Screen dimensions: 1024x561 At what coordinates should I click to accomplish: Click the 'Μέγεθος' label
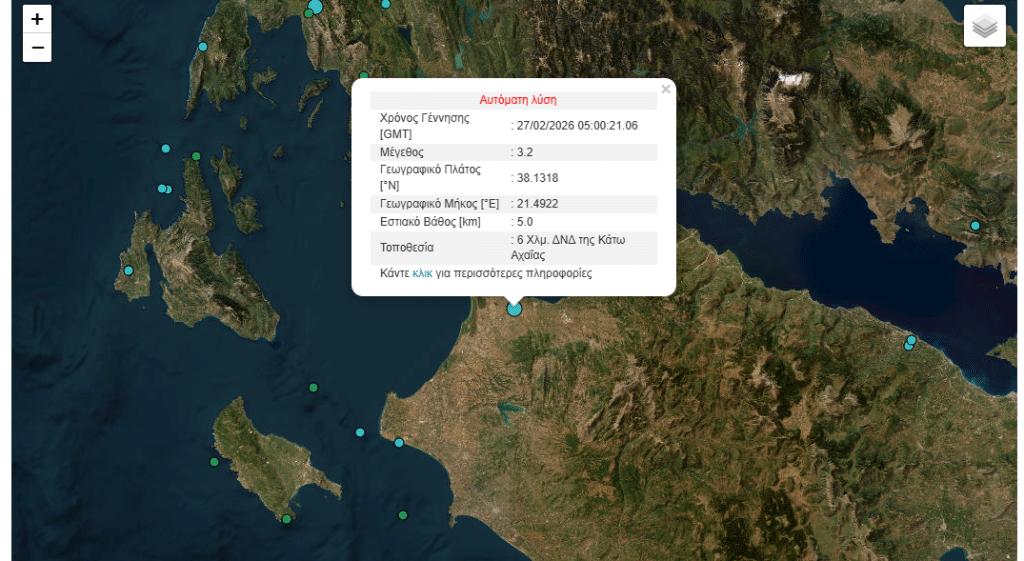(402, 152)
